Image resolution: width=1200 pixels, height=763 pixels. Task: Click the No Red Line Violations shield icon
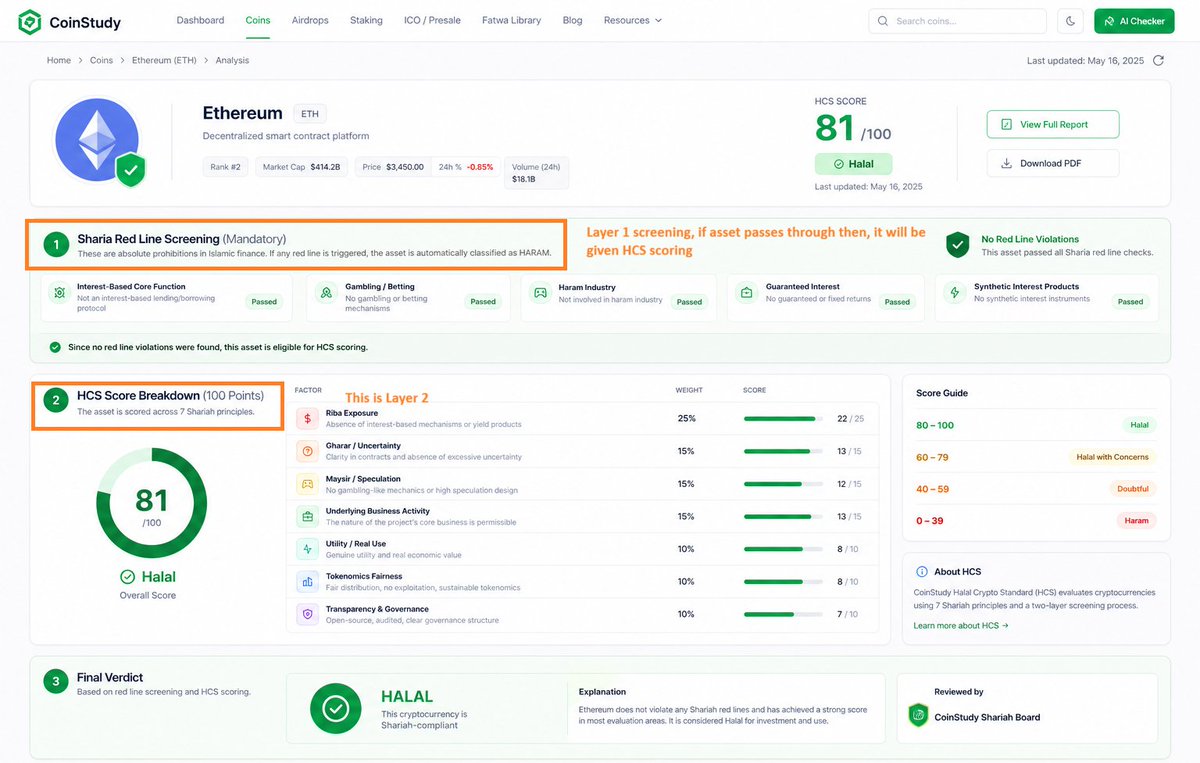(958, 245)
